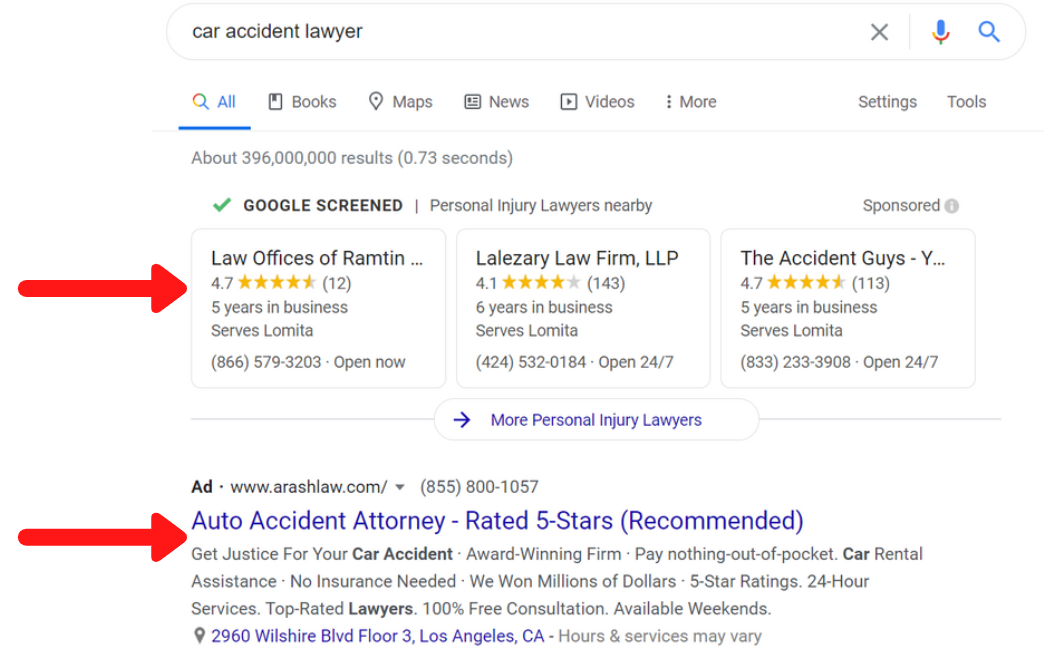Click the phone number (866) 579-3203
Screen dimensions: 1047x652
click(266, 362)
